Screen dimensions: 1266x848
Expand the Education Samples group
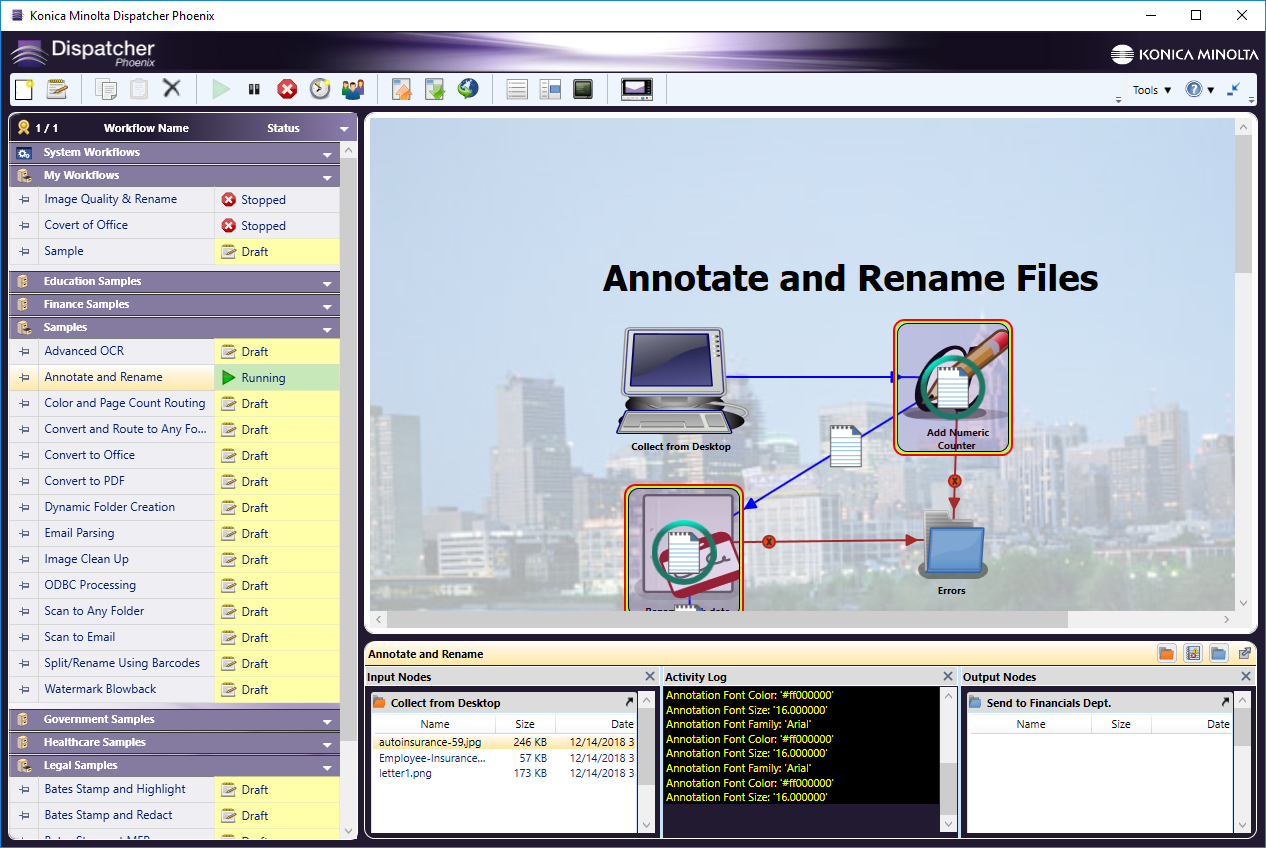327,283
